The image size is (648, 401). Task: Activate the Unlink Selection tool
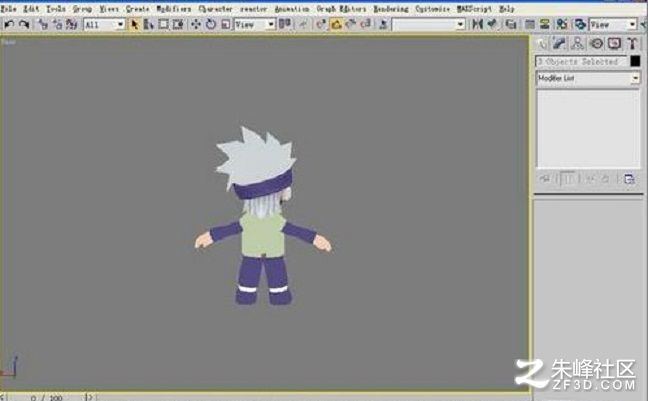[57, 24]
